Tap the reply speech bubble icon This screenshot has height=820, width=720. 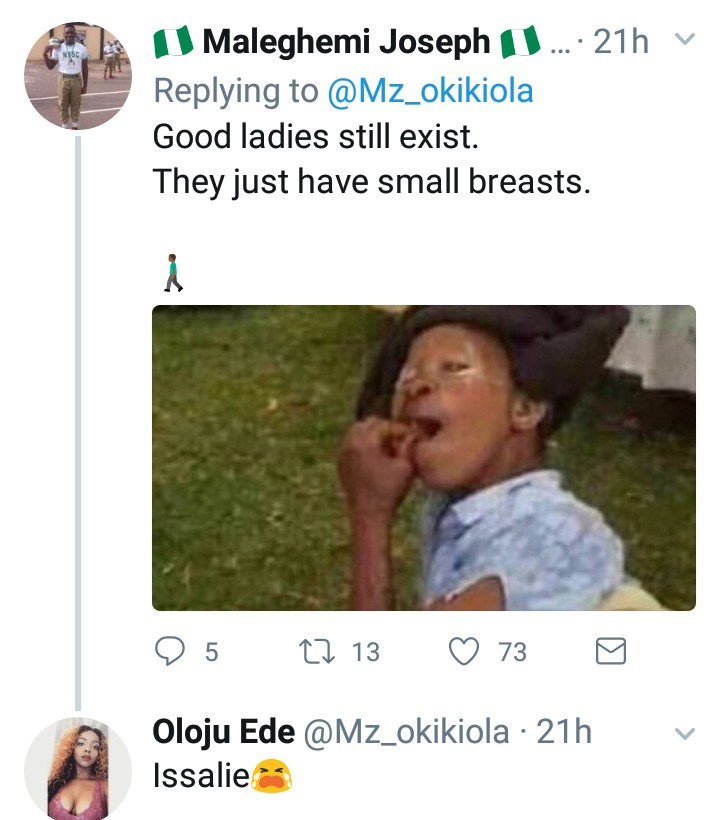pos(170,652)
